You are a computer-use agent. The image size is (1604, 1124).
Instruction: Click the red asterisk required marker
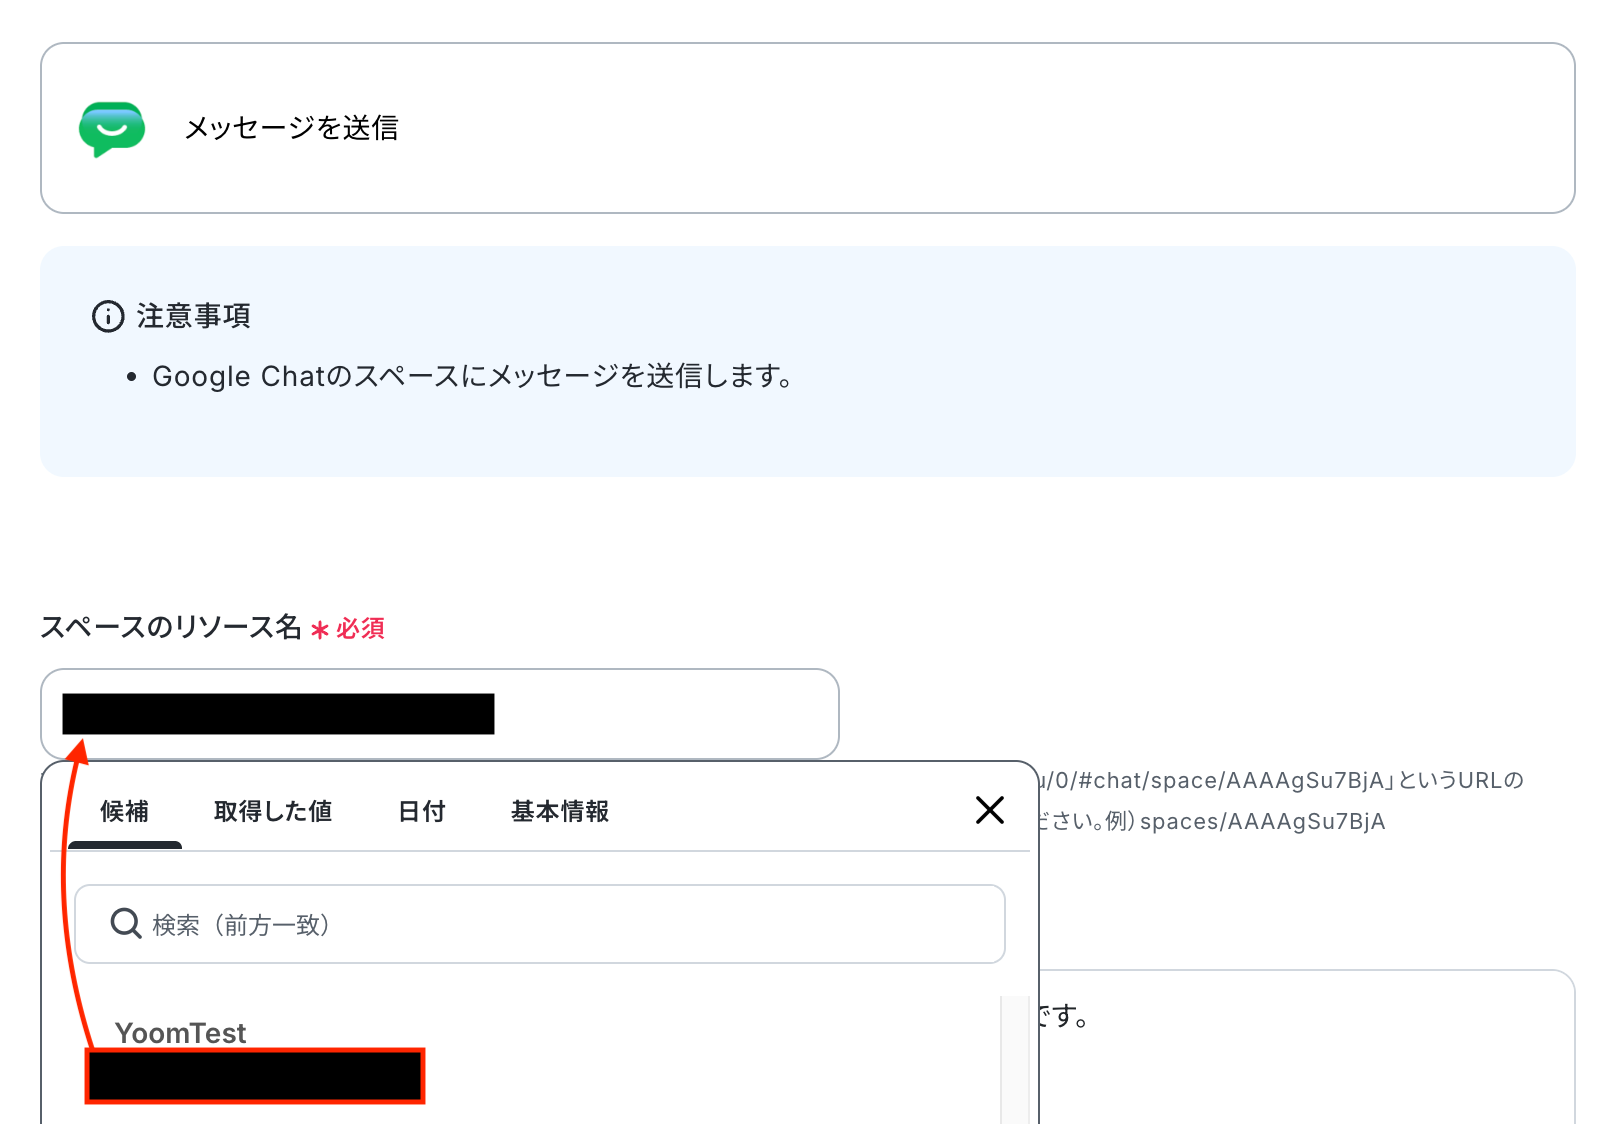[320, 629]
